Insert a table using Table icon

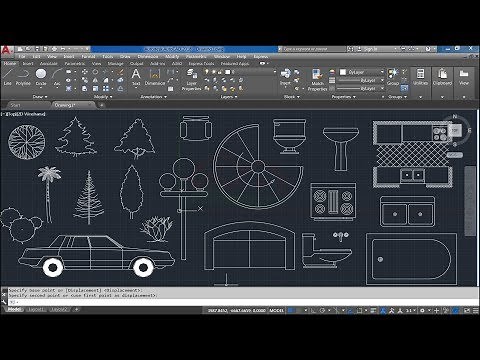point(171,89)
